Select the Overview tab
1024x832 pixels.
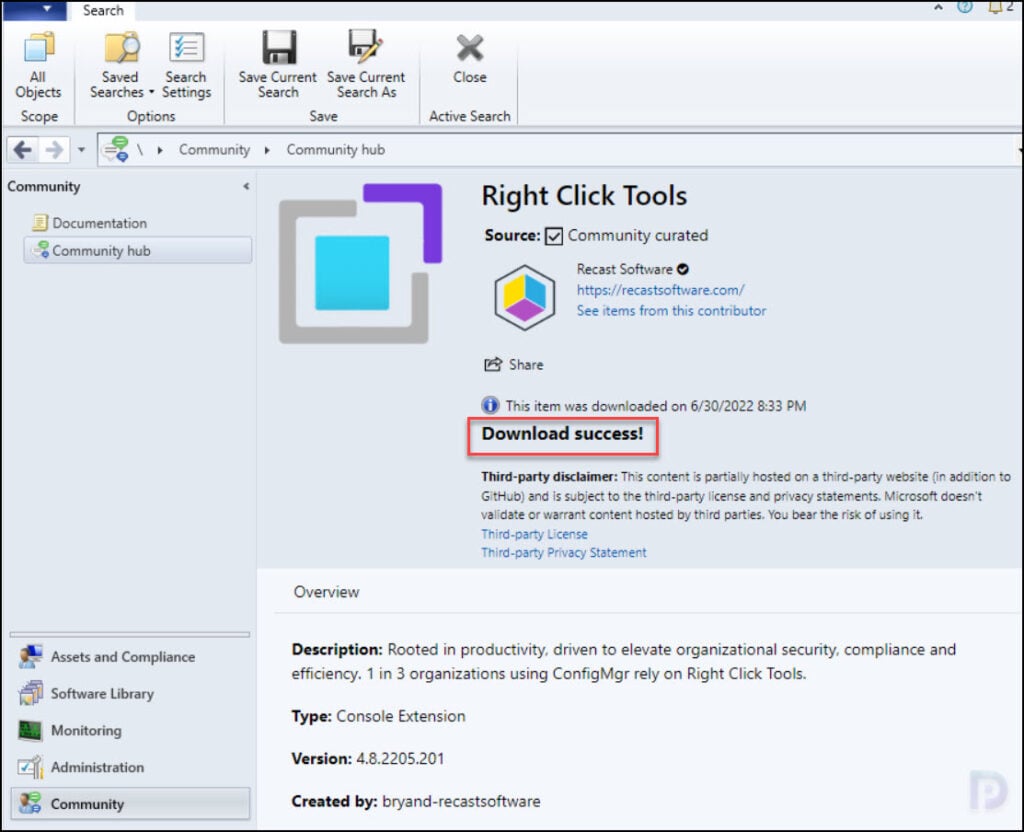327,592
